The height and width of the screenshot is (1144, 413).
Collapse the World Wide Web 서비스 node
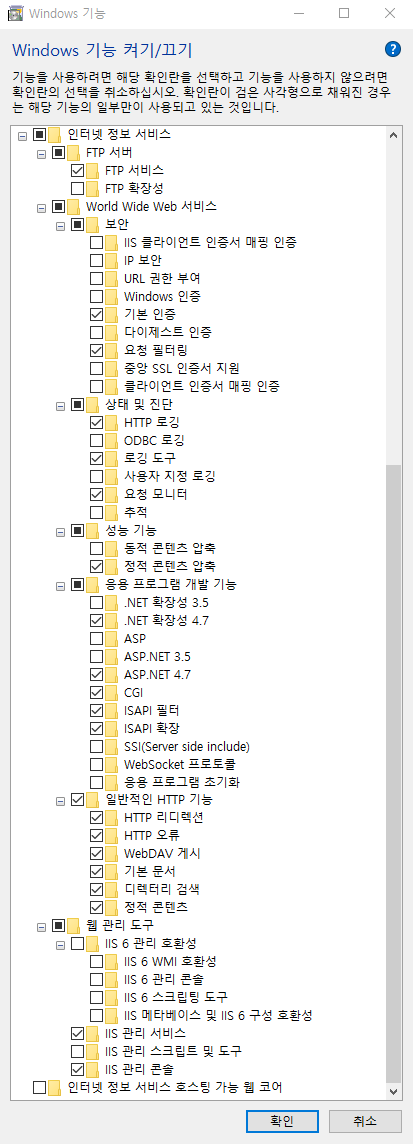tap(41, 207)
